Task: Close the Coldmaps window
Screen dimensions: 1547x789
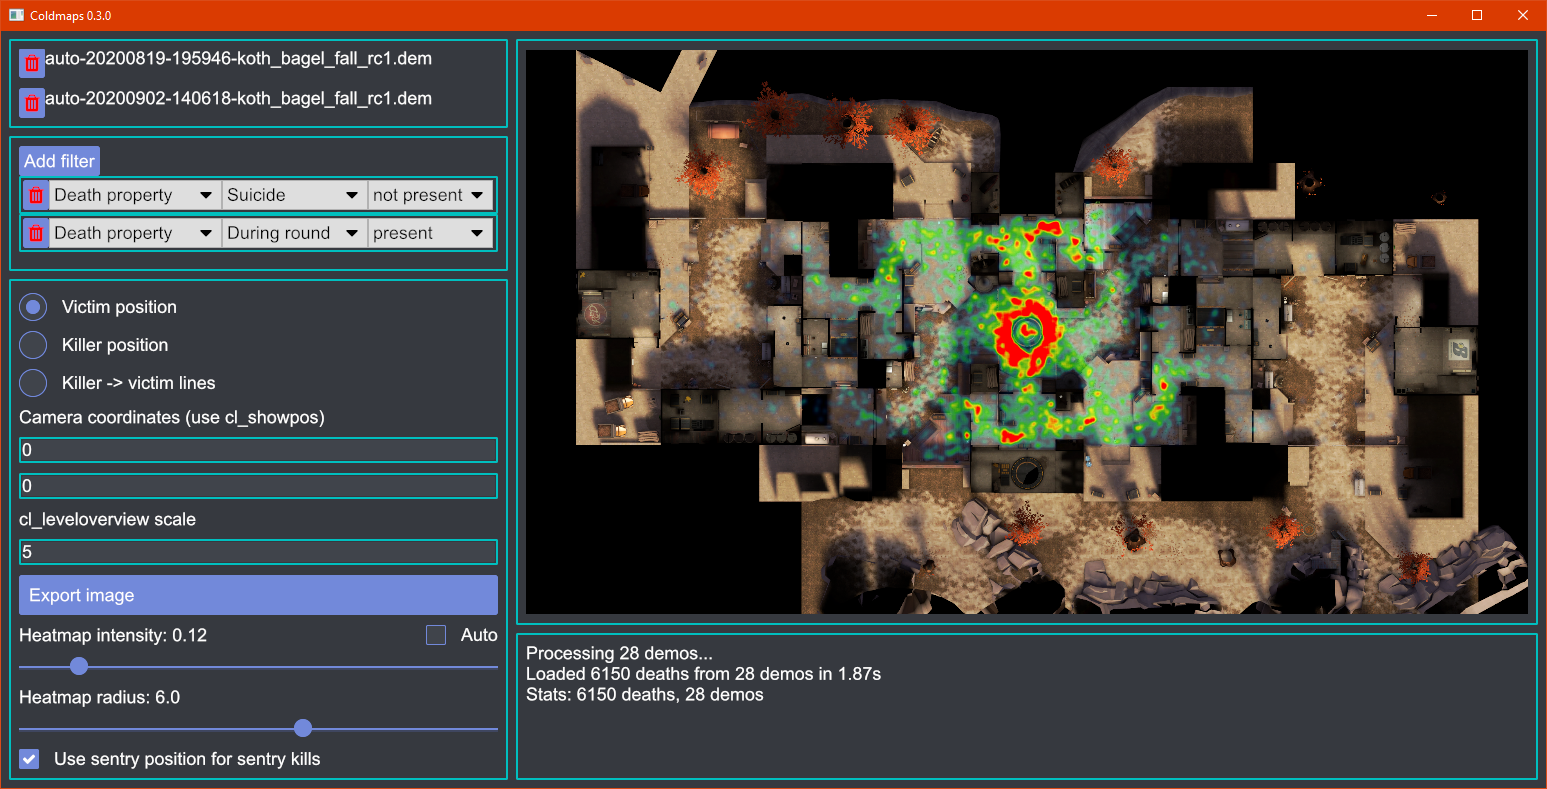Action: click(x=1523, y=15)
